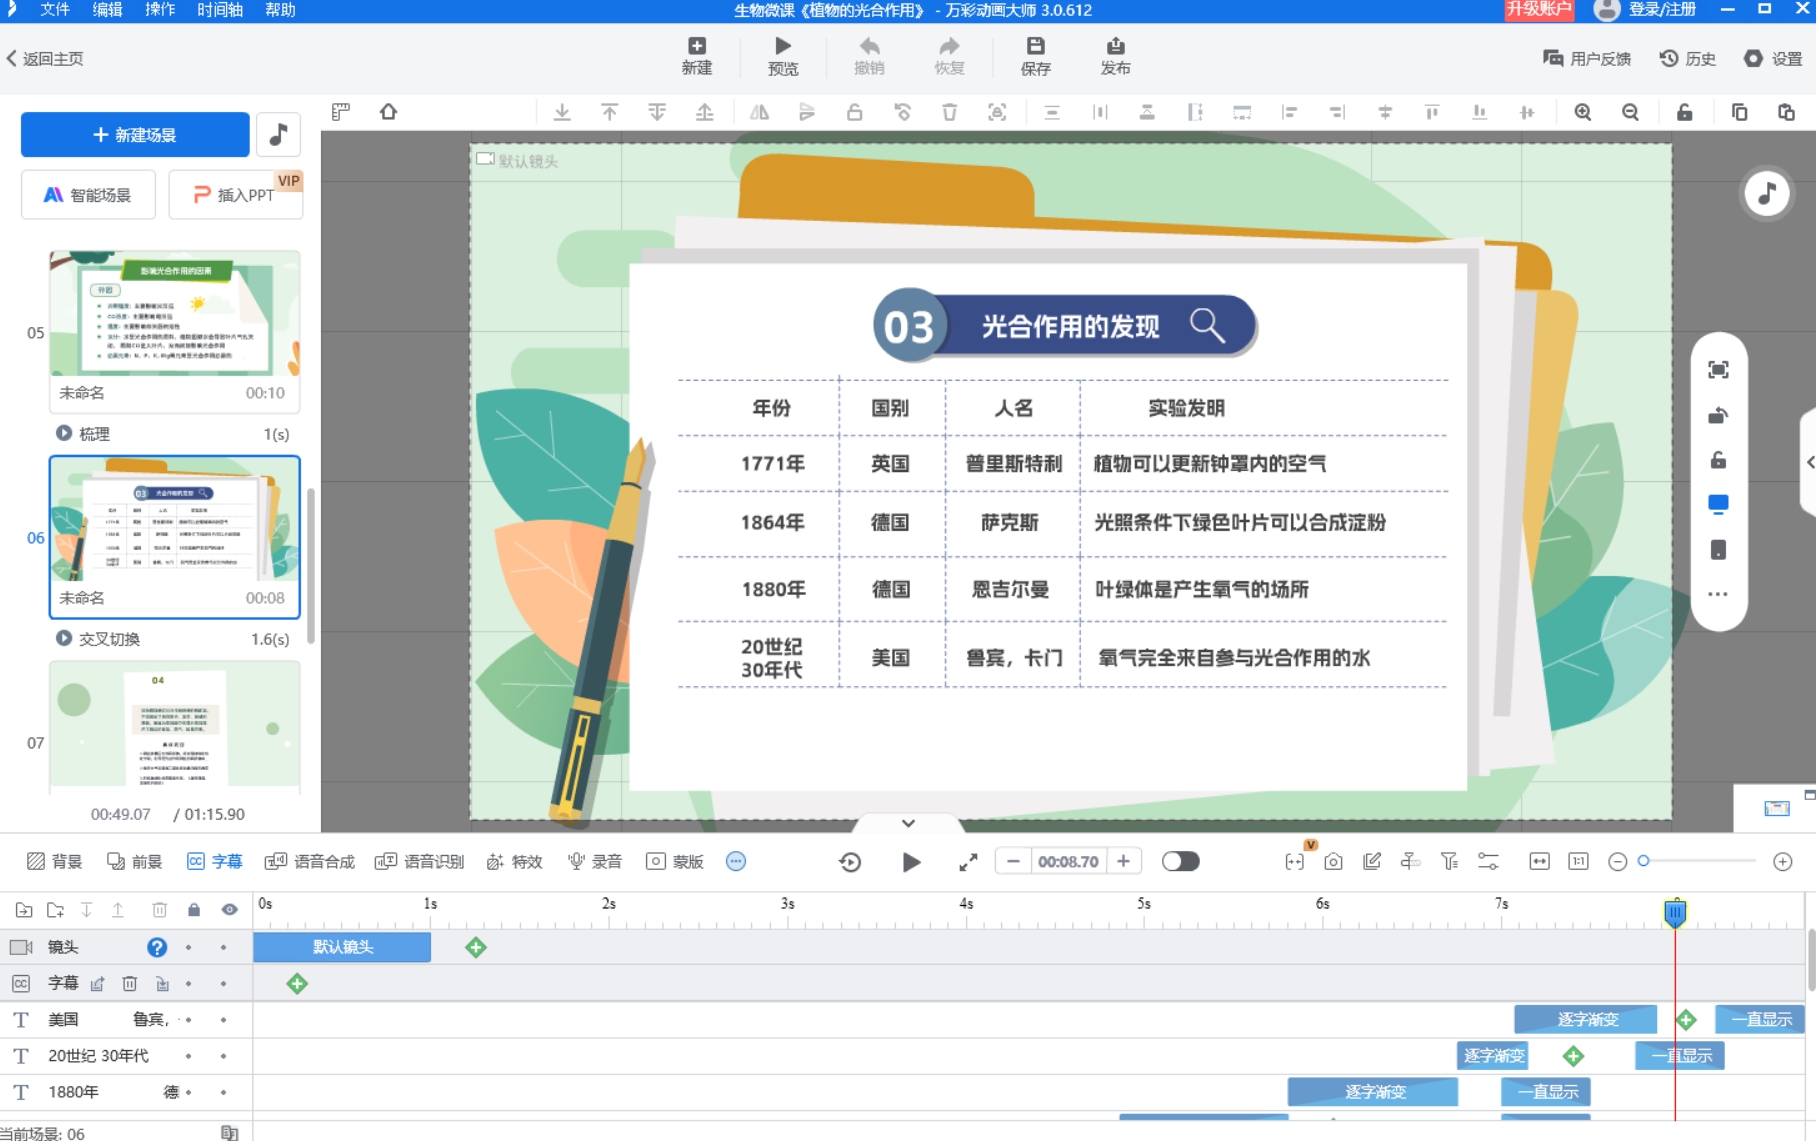This screenshot has height=1141, width=1816.
Task: Switch to the 语音合成 tab
Action: (310, 861)
